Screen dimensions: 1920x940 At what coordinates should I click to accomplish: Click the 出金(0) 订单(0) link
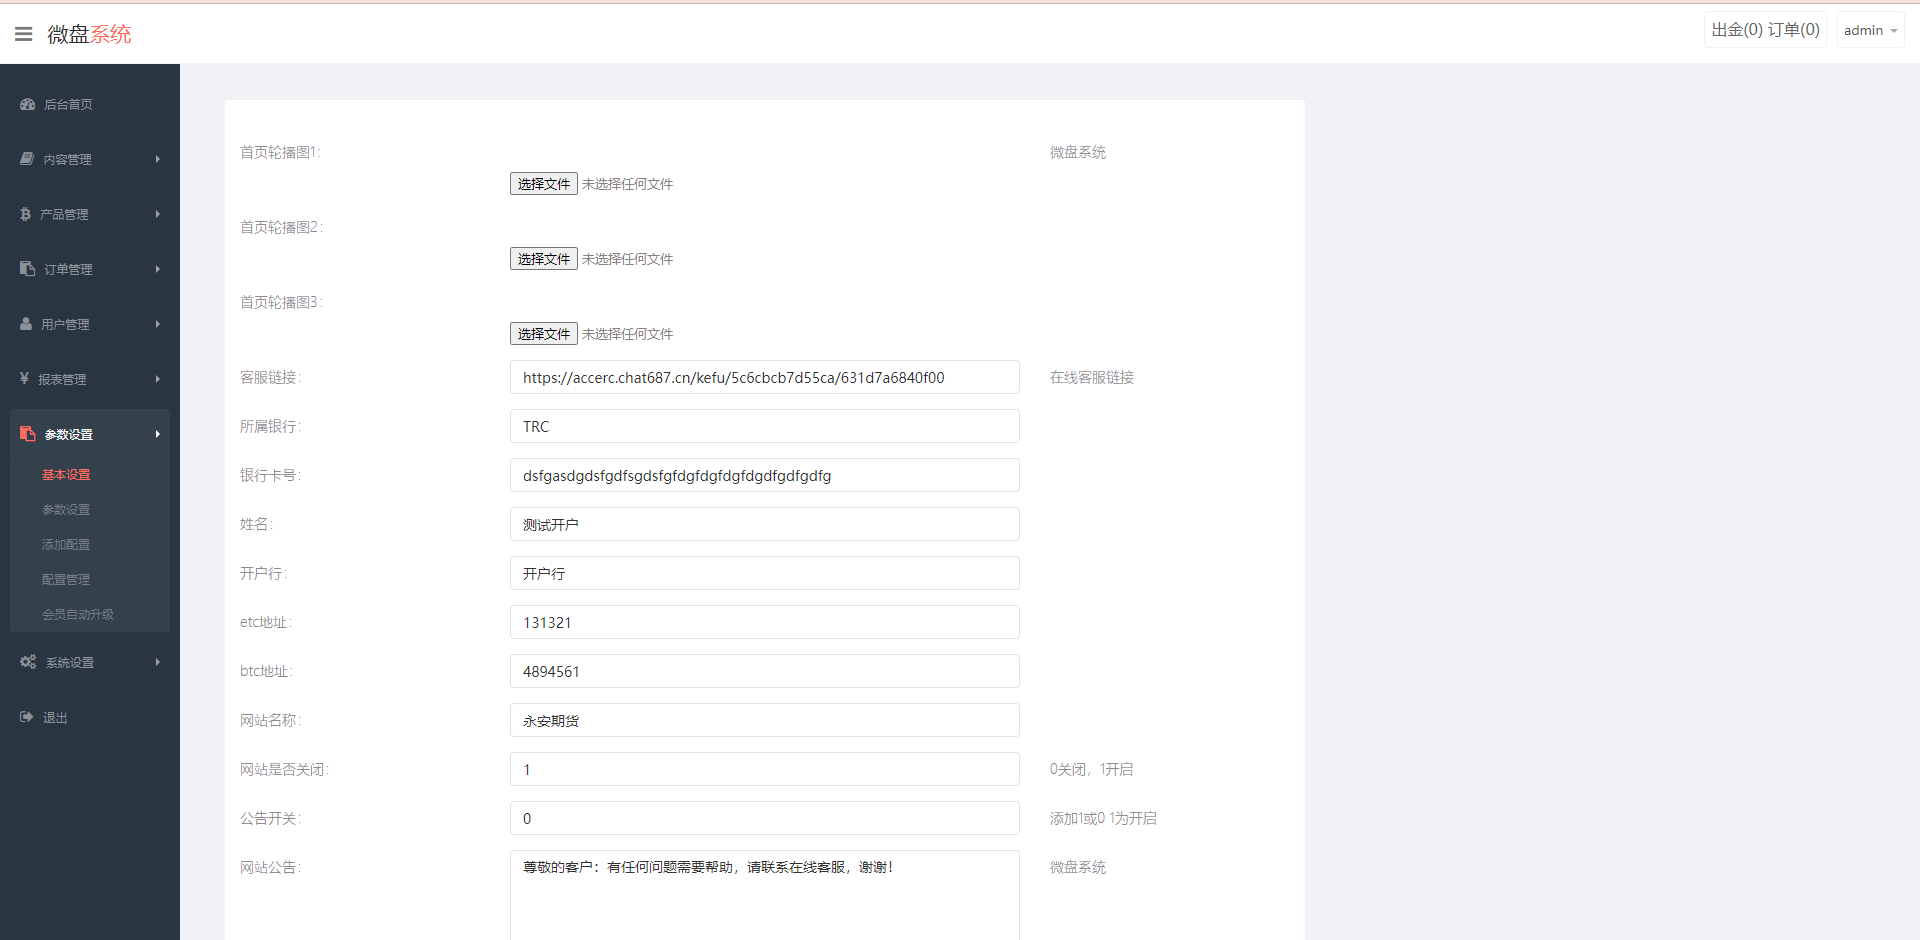1765,29
